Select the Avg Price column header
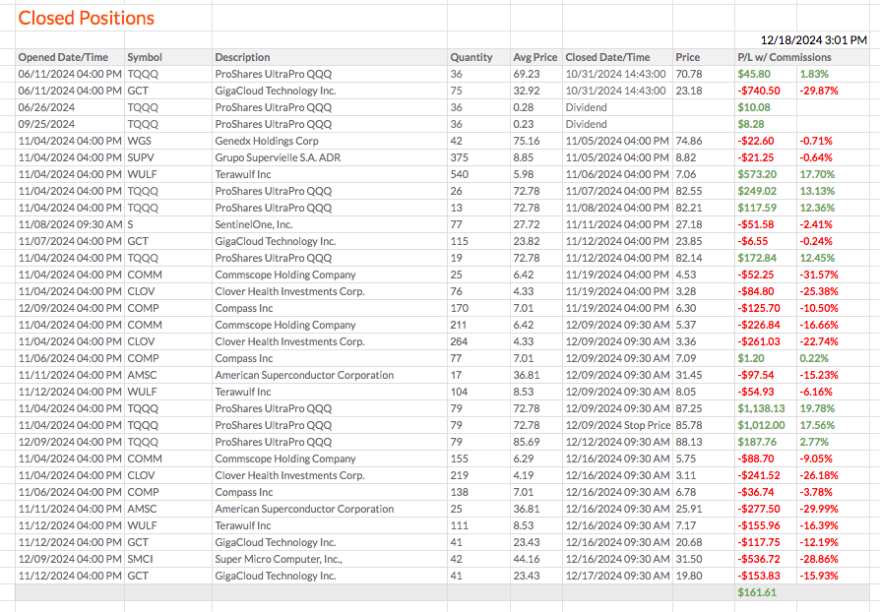 (535, 57)
